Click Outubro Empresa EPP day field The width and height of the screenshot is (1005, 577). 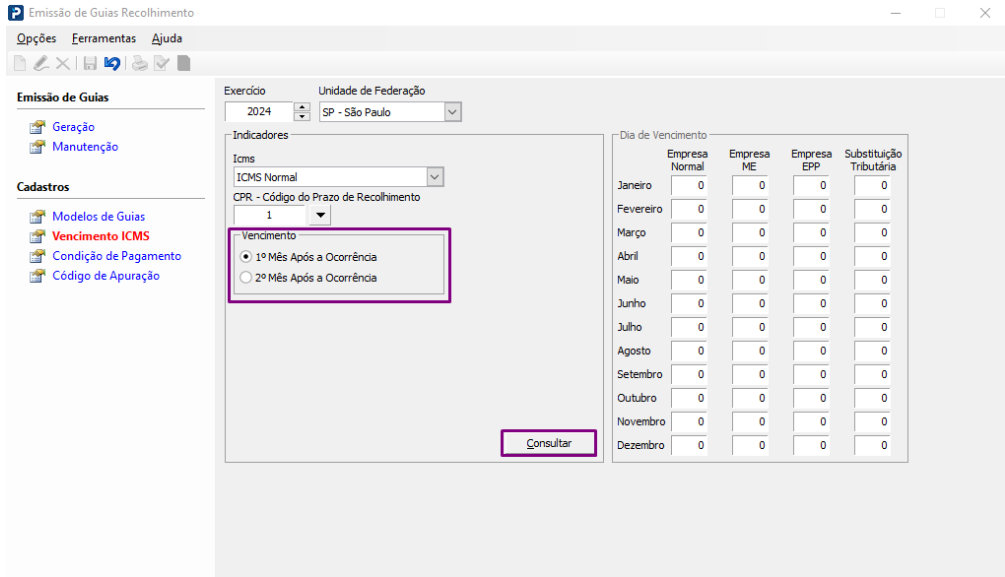coord(811,398)
